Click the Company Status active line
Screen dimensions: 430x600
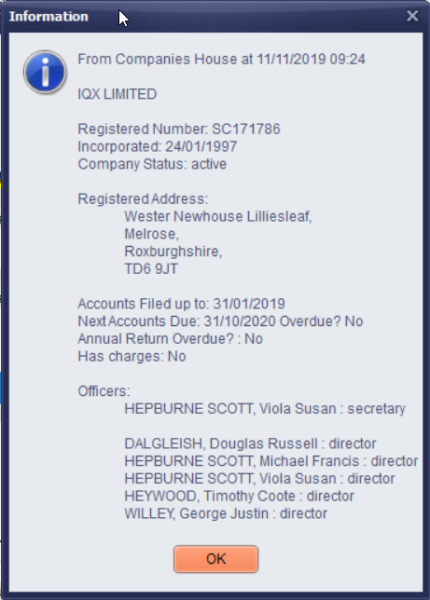(x=152, y=164)
